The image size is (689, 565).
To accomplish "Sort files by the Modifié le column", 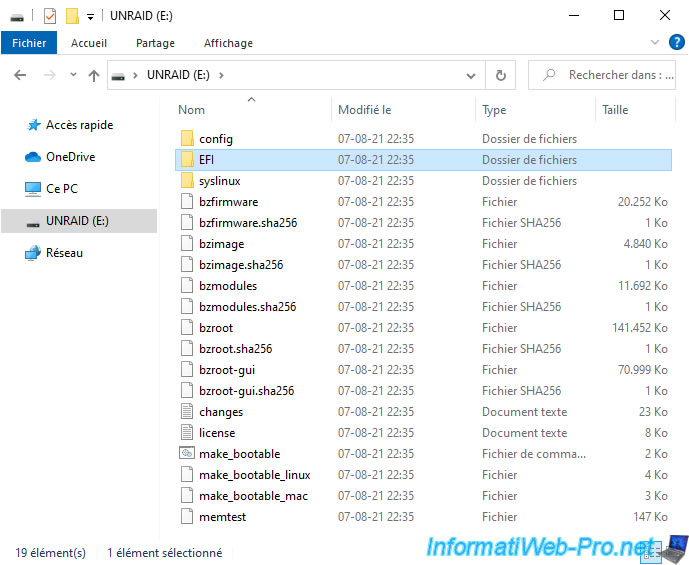I will [364, 110].
